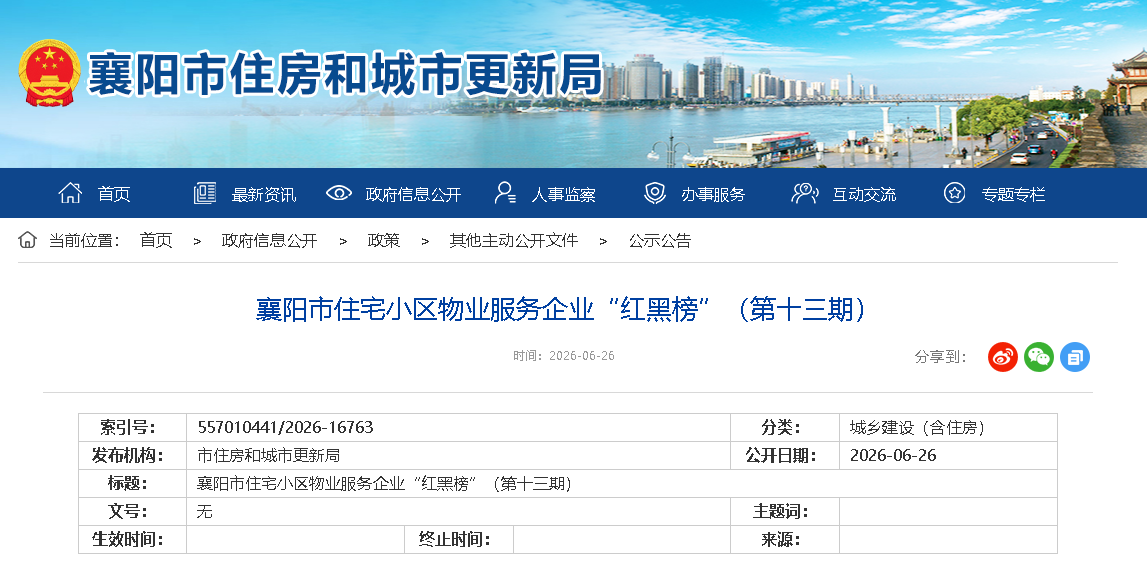Click publisher value 市住房和城市更新局

(x=268, y=456)
